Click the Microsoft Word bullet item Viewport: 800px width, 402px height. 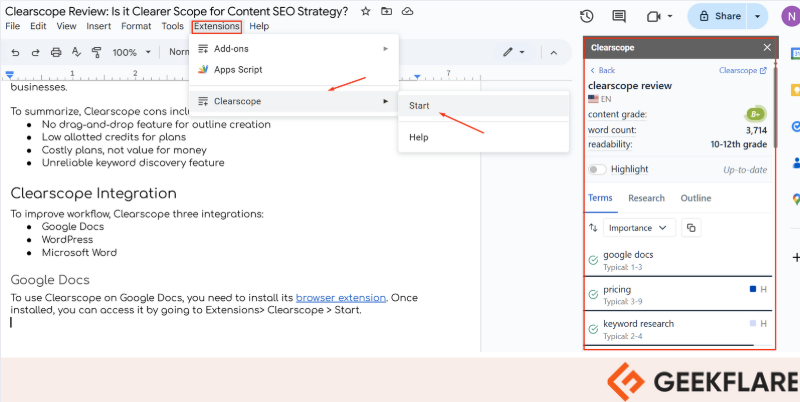(79, 253)
